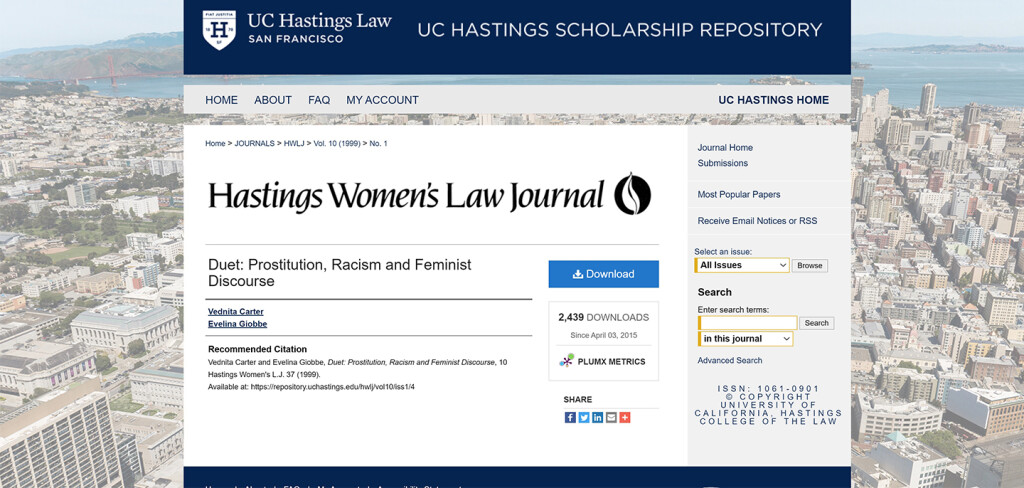The image size is (1024, 488).
Task: Share the article on Facebook
Action: click(570, 417)
